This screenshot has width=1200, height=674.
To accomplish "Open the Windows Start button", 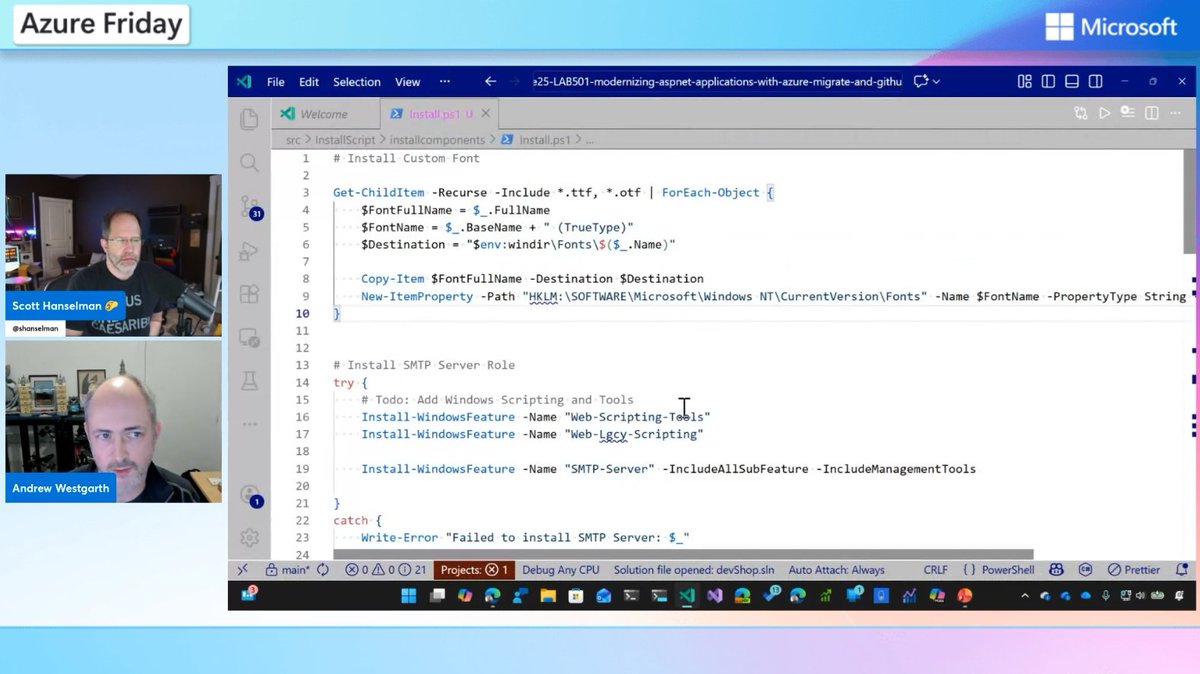I will 409,596.
